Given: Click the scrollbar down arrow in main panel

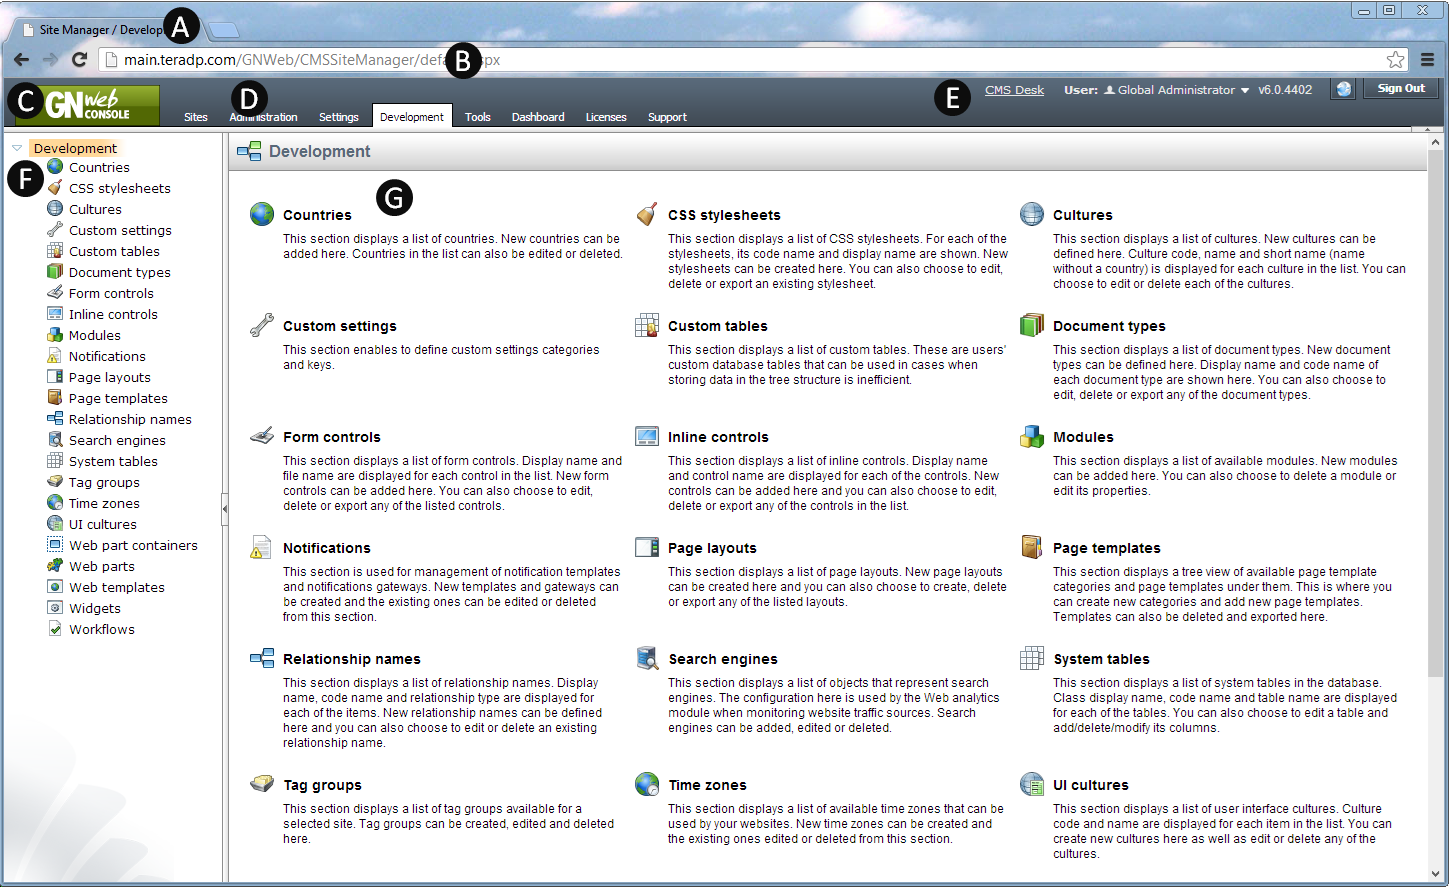Looking at the screenshot, I should pyautogui.click(x=1435, y=873).
